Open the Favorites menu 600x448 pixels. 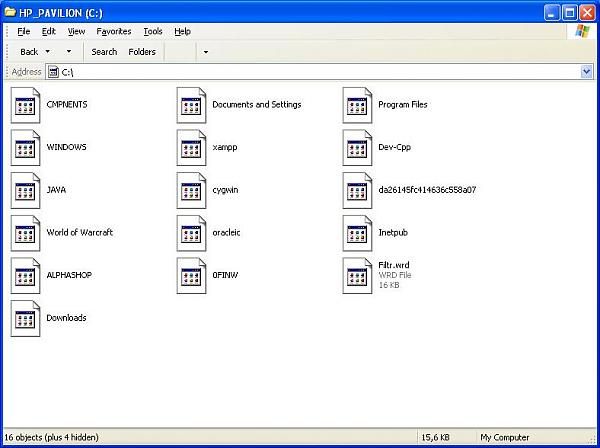click(114, 31)
